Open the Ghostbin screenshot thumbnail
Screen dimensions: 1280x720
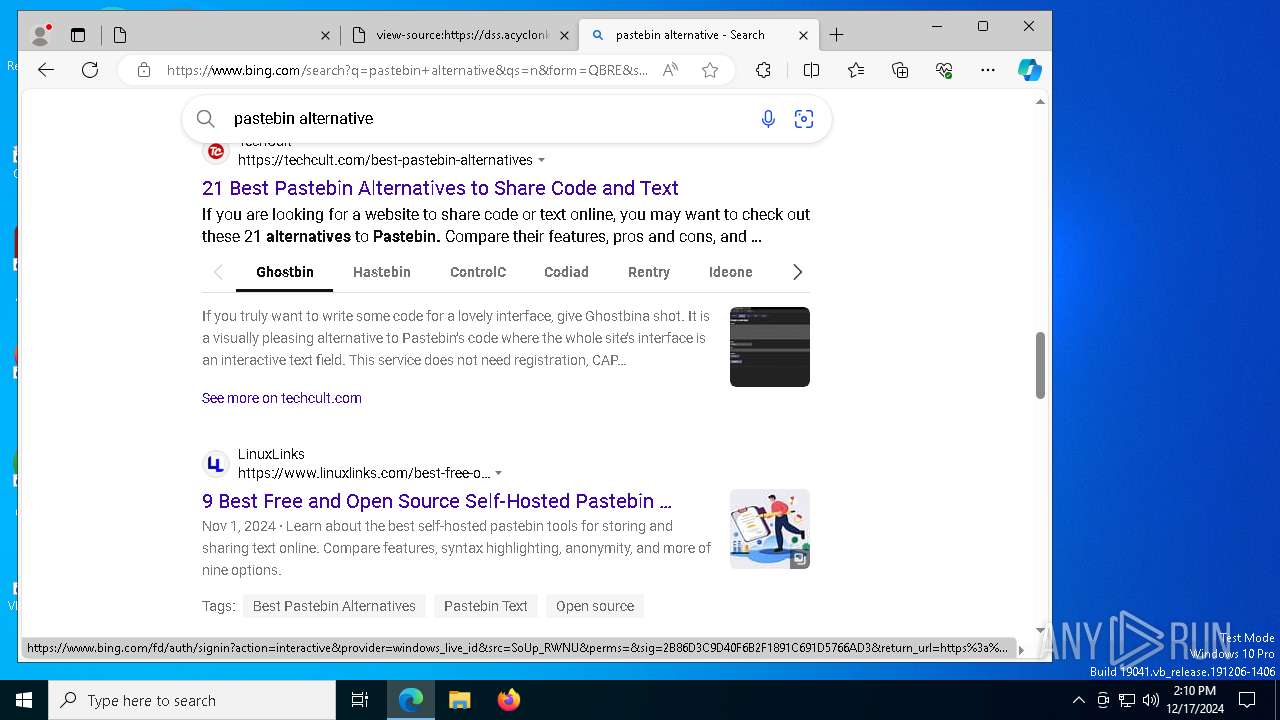[770, 347]
